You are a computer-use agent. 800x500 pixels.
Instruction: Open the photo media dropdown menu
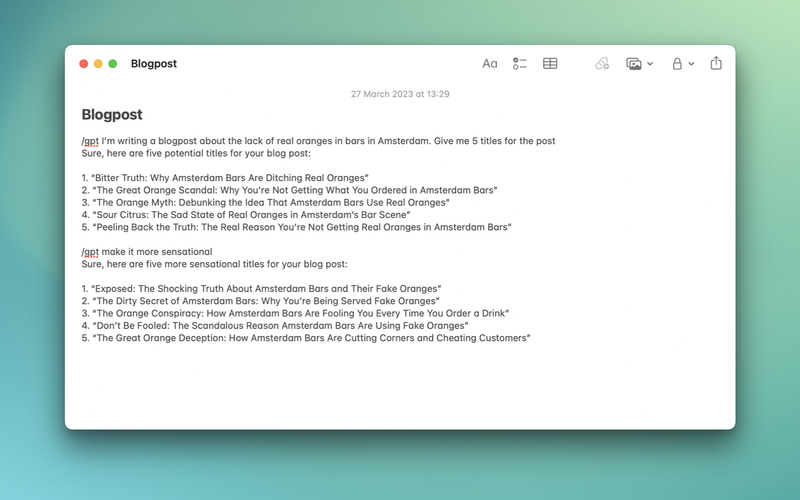point(639,64)
